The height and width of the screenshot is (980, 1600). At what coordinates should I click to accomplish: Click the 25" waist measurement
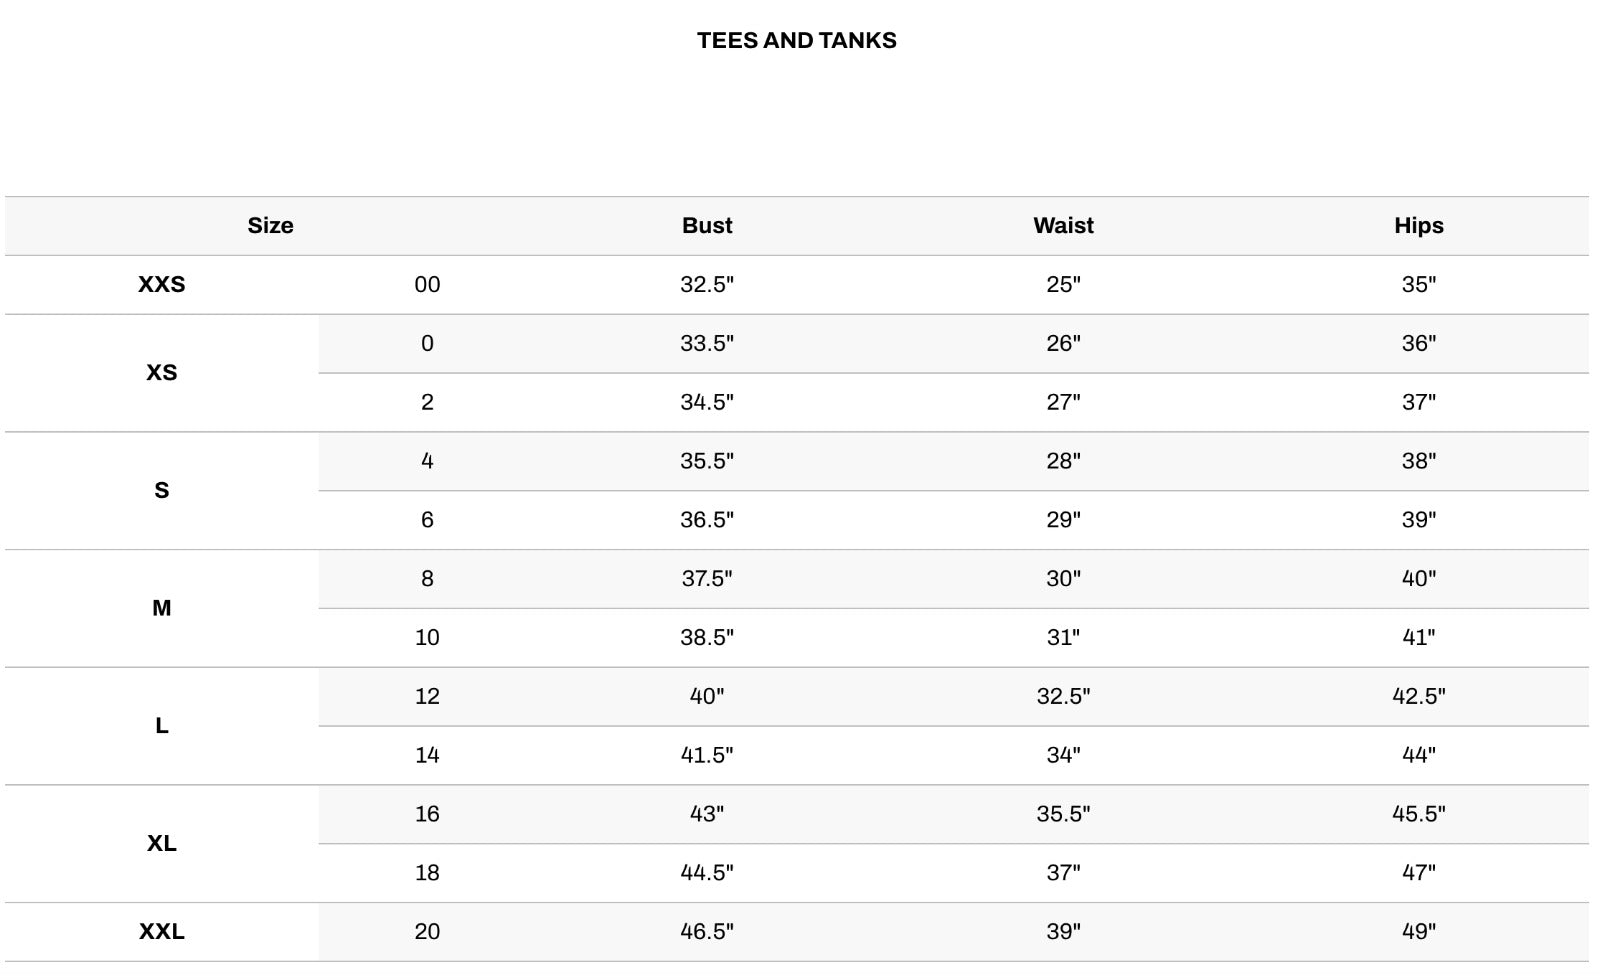[x=1063, y=285]
